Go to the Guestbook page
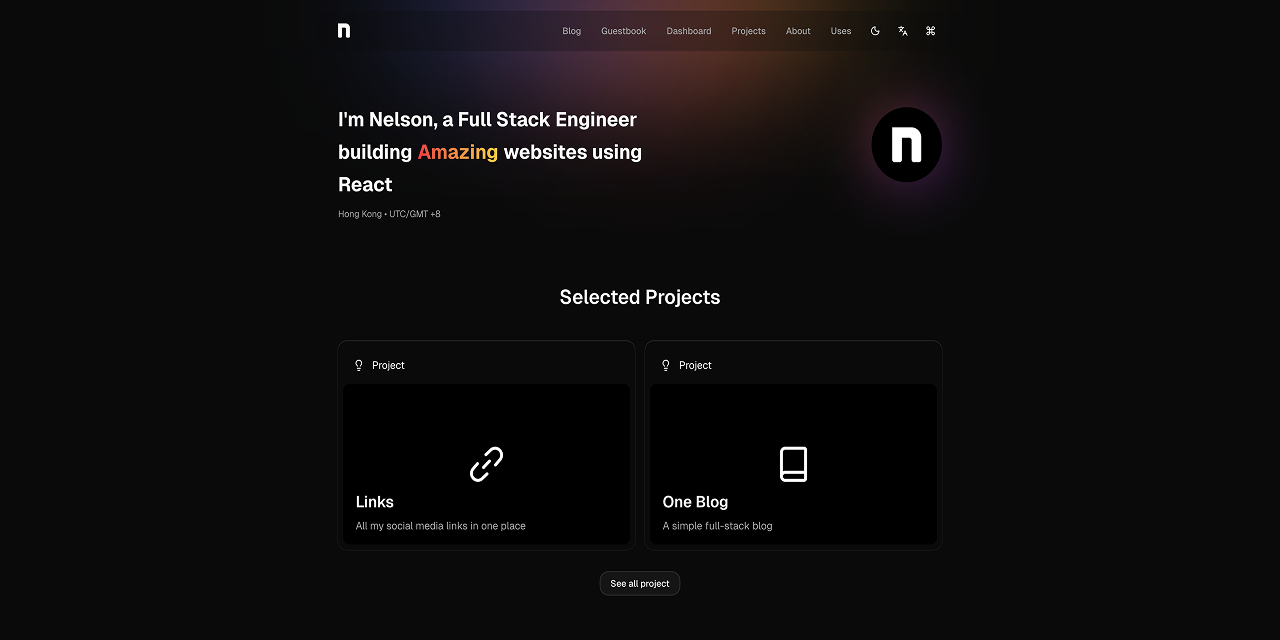 click(x=623, y=31)
